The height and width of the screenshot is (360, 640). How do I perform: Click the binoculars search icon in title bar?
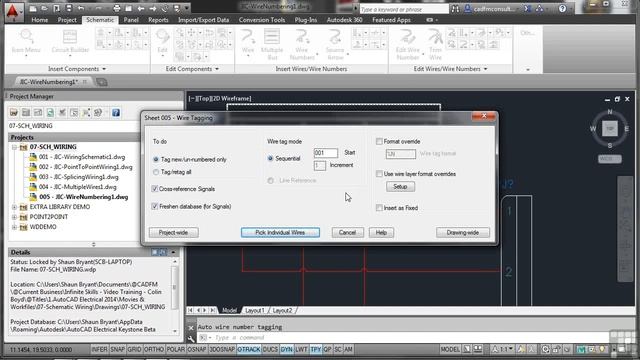tap(455, 9)
